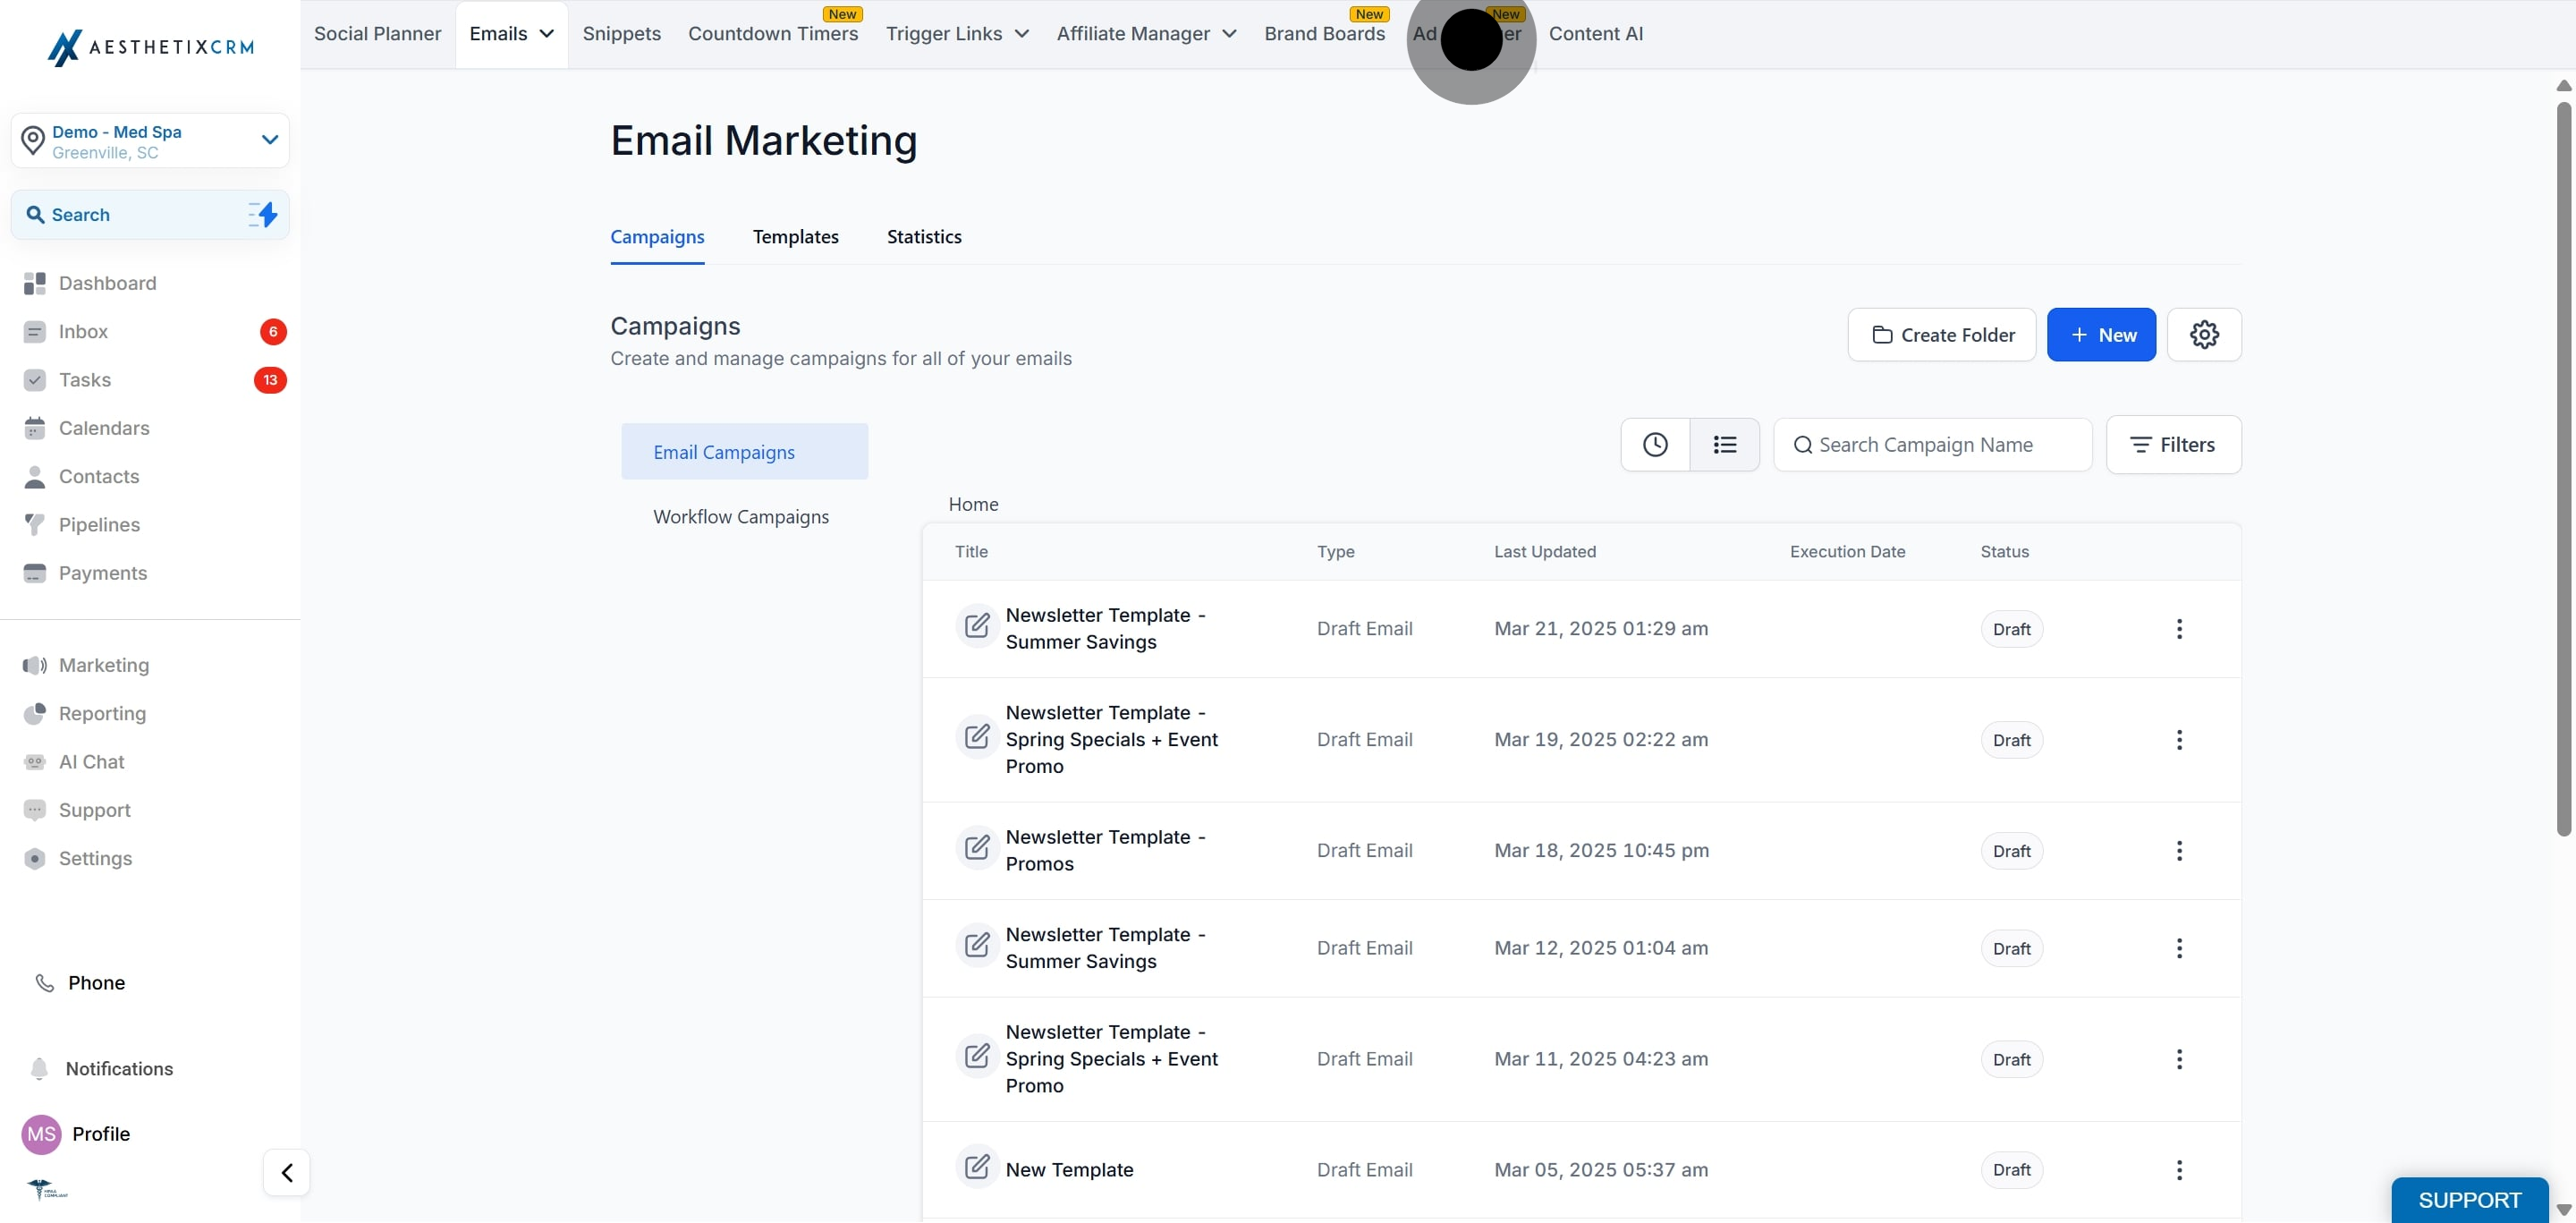
Task: Open the Dashboard sidebar icon
Action: tap(35, 283)
